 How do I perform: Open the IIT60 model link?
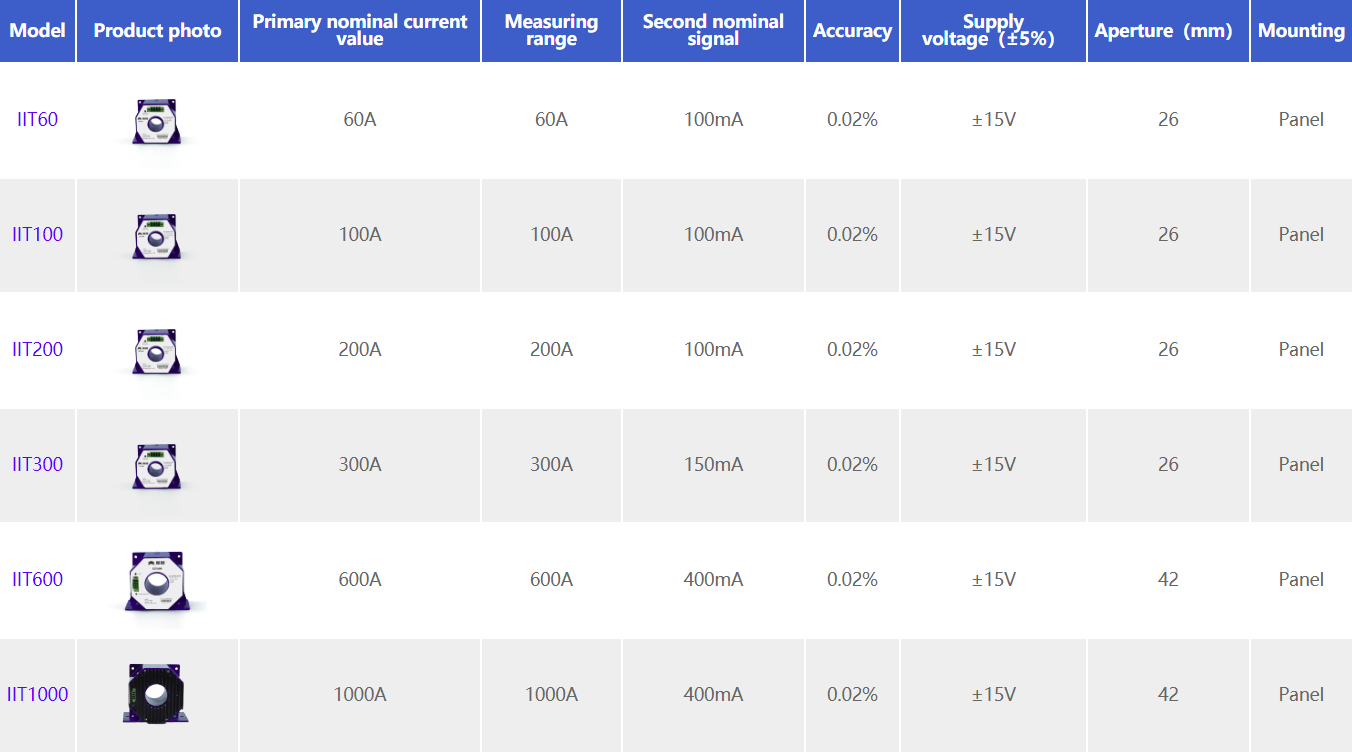tap(37, 120)
